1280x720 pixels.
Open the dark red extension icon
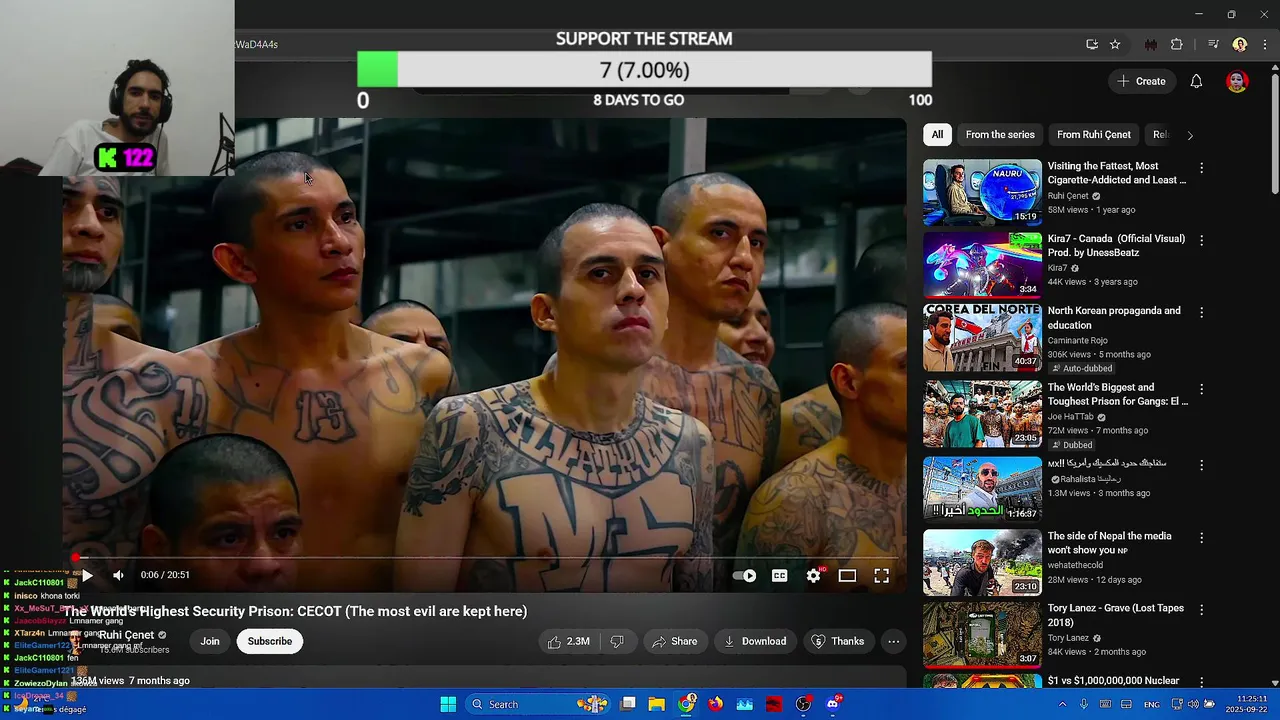[1151, 44]
